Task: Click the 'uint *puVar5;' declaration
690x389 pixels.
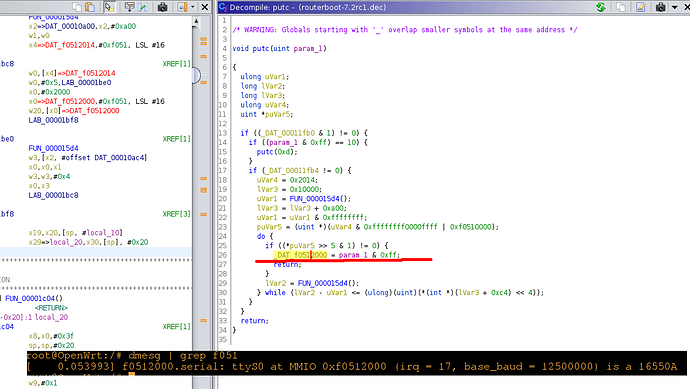Action: click(x=267, y=114)
